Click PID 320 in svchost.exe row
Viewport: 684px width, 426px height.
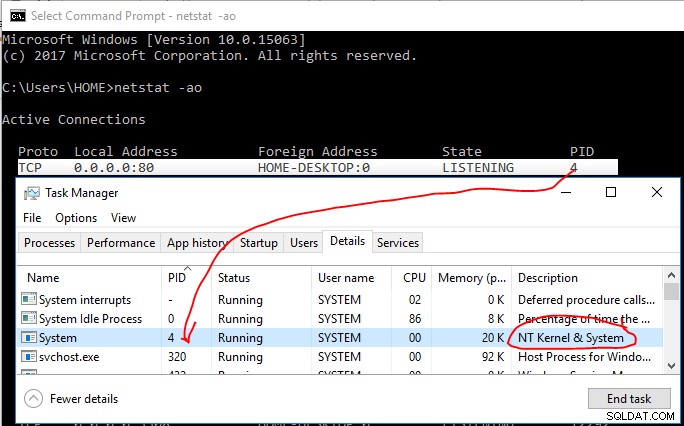pos(177,357)
